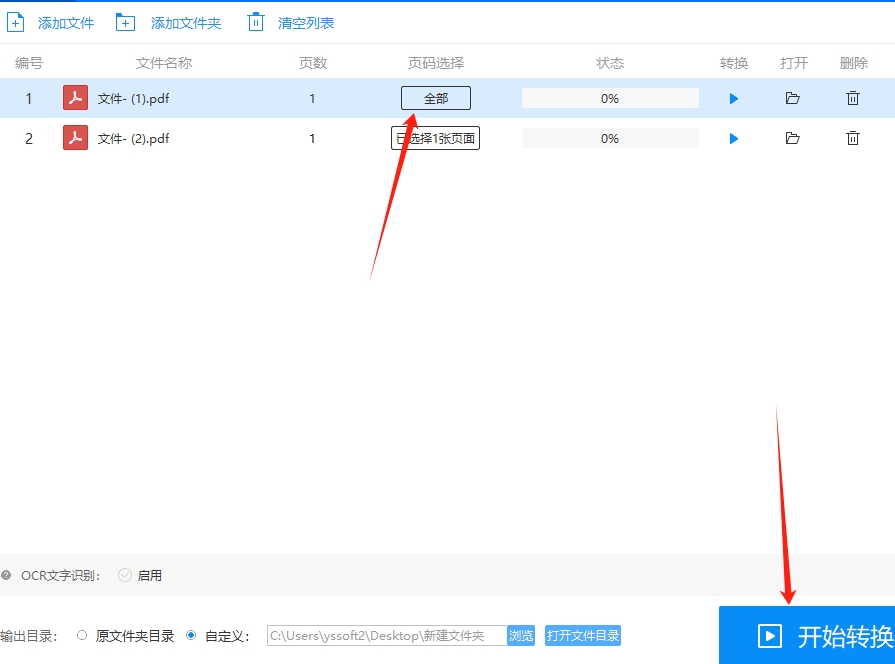Open output folder for 文件- (2).pdf
Screen dimensions: 895x664
(792, 138)
